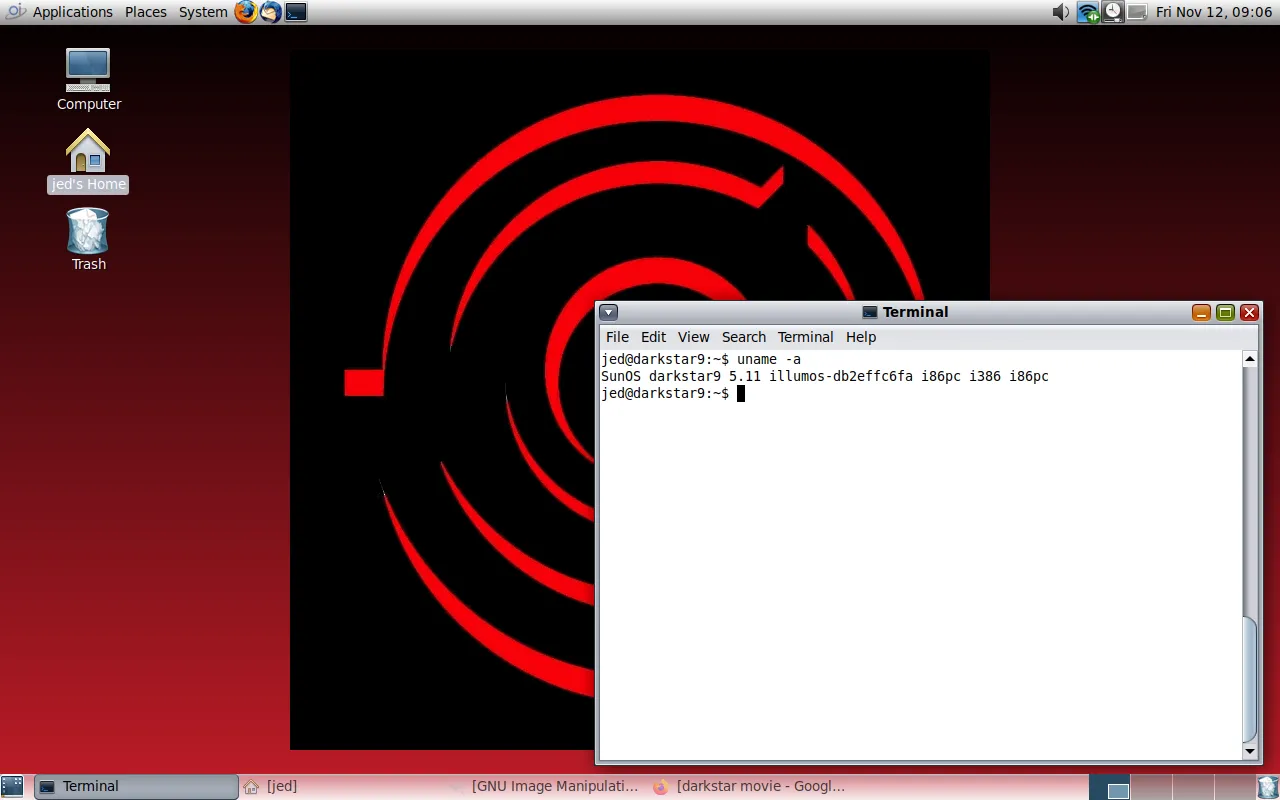Close the Terminal window
1280x800 pixels.
point(1249,313)
